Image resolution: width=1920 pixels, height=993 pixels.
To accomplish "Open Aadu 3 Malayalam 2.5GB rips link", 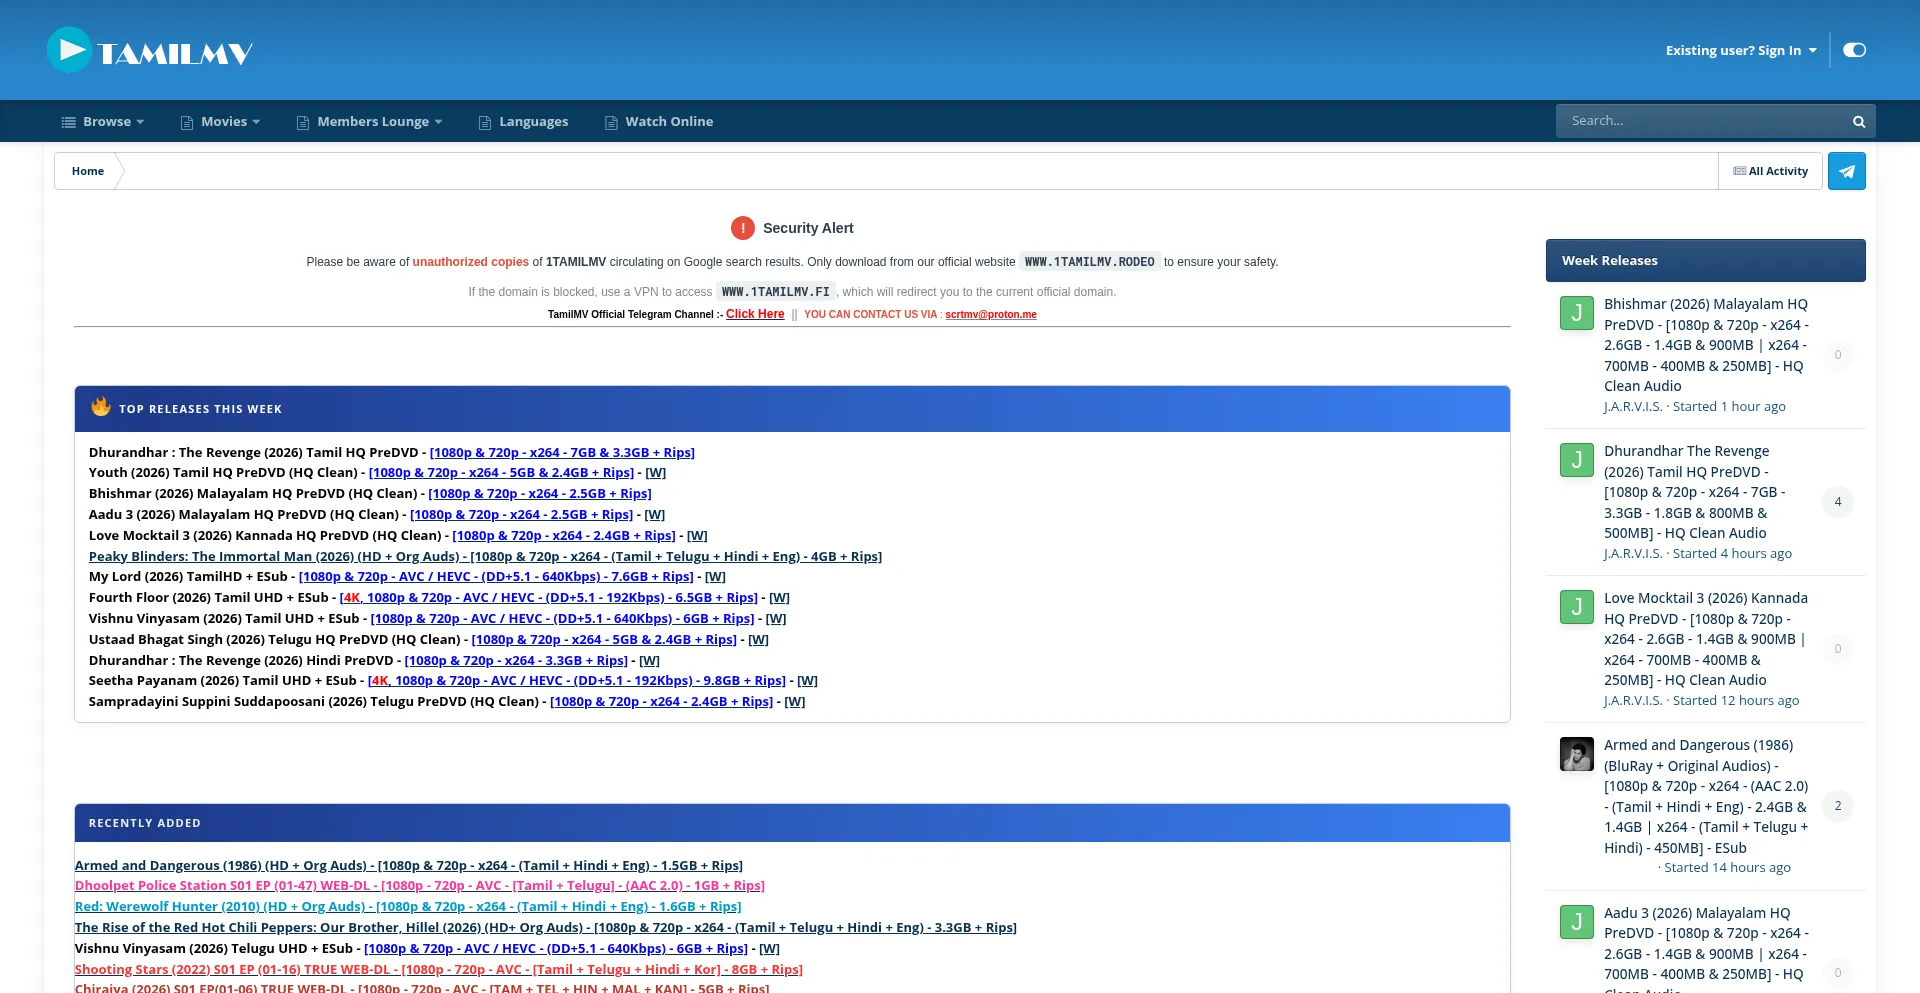I will point(522,515).
